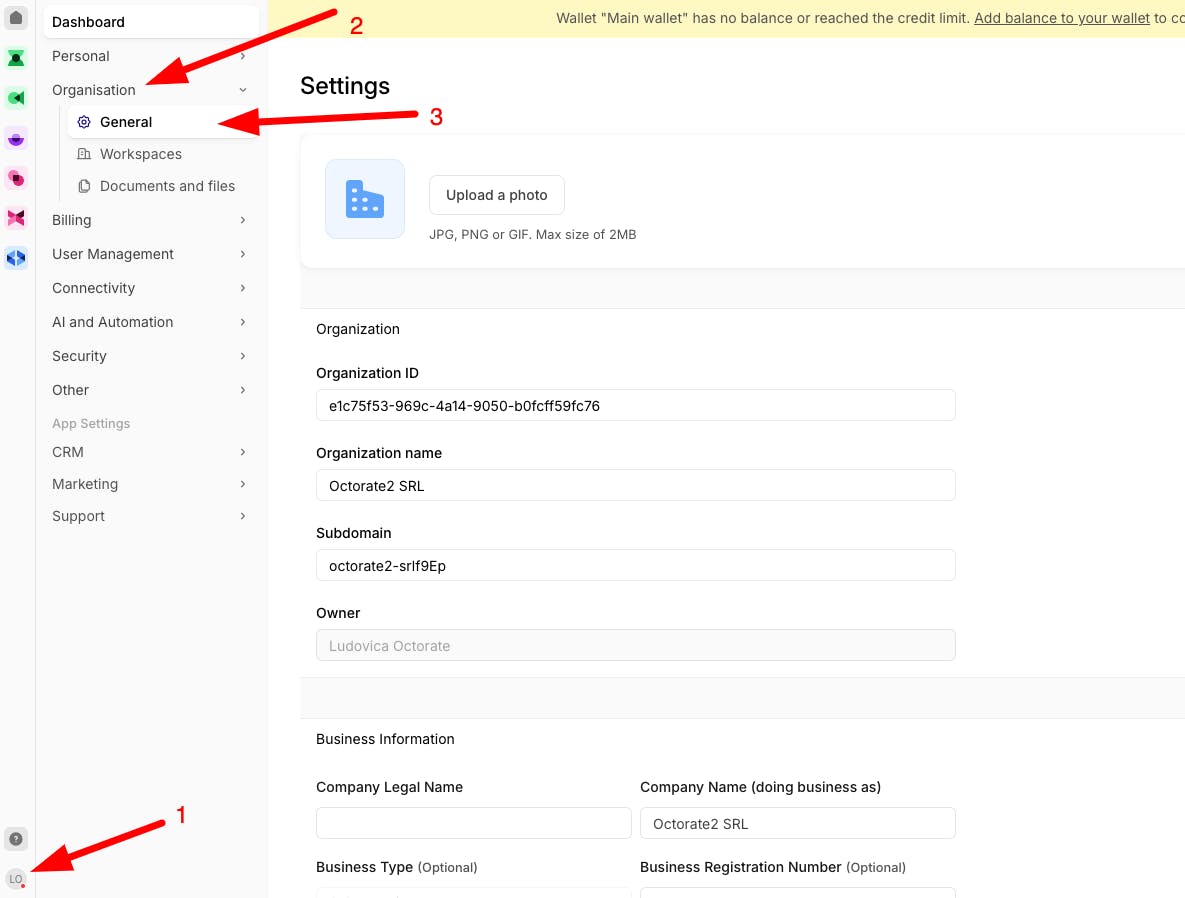
Task: Open the green video meetings app icon
Action: 16,98
